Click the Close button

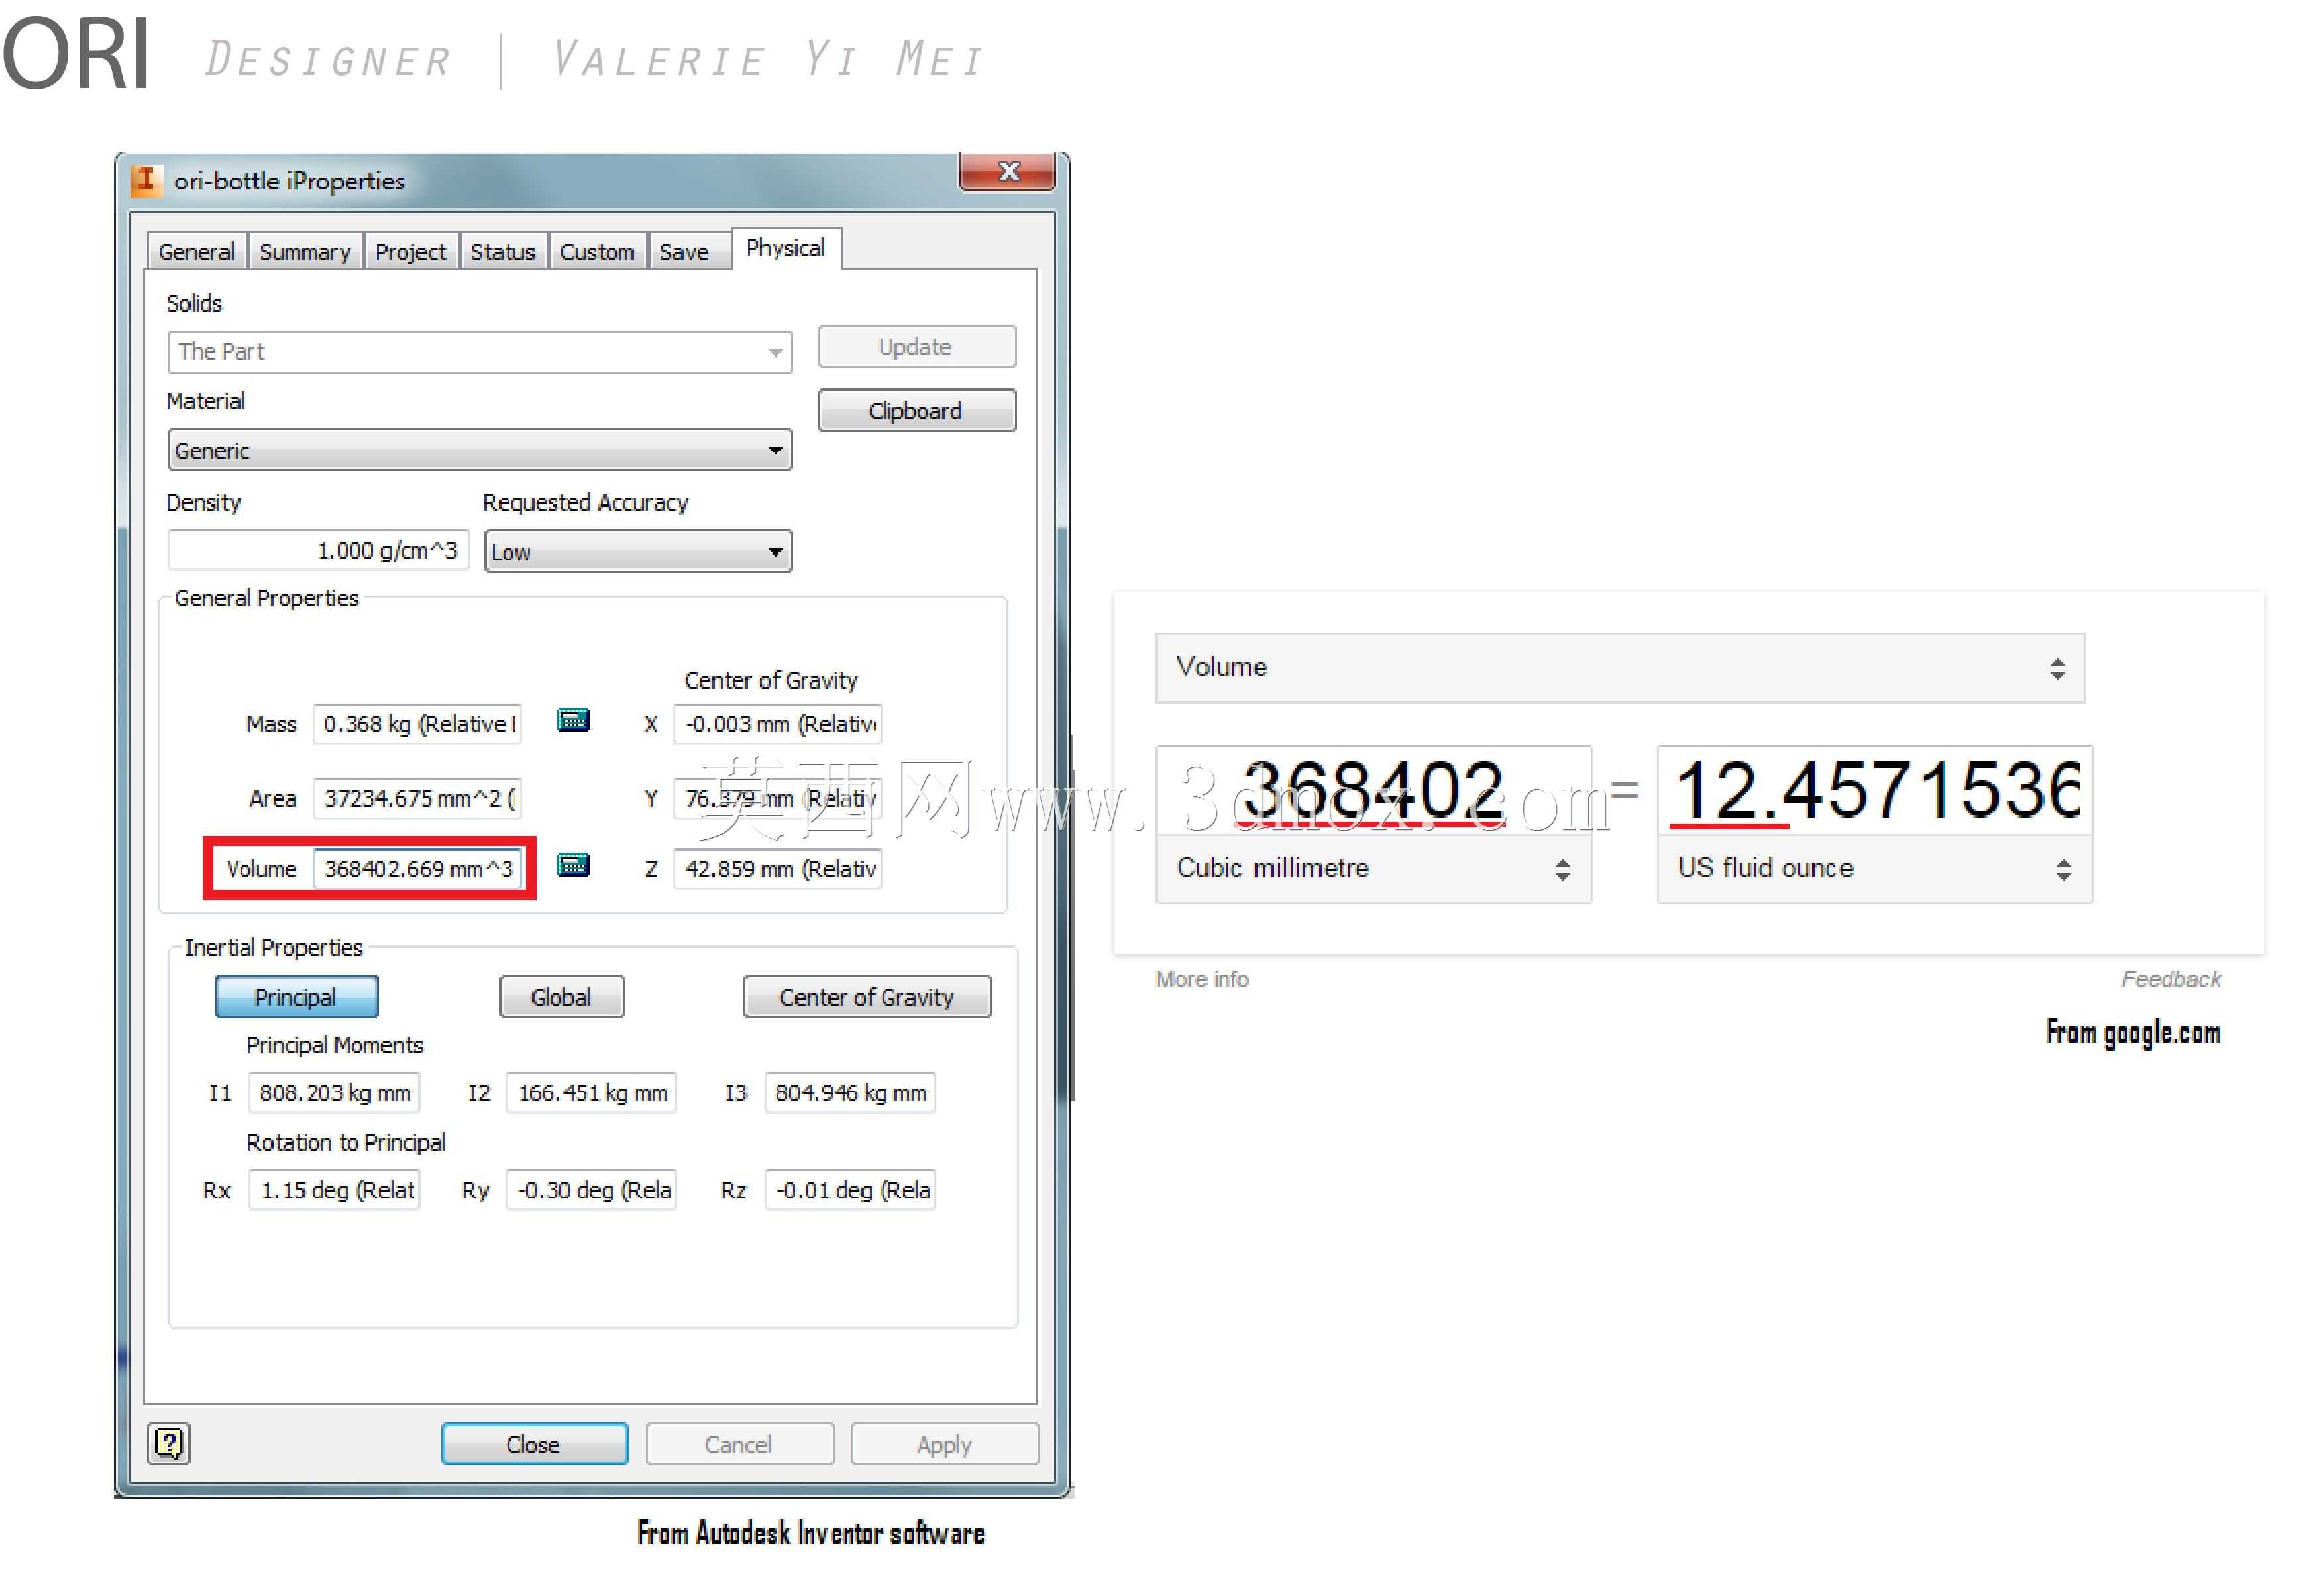[x=535, y=1444]
